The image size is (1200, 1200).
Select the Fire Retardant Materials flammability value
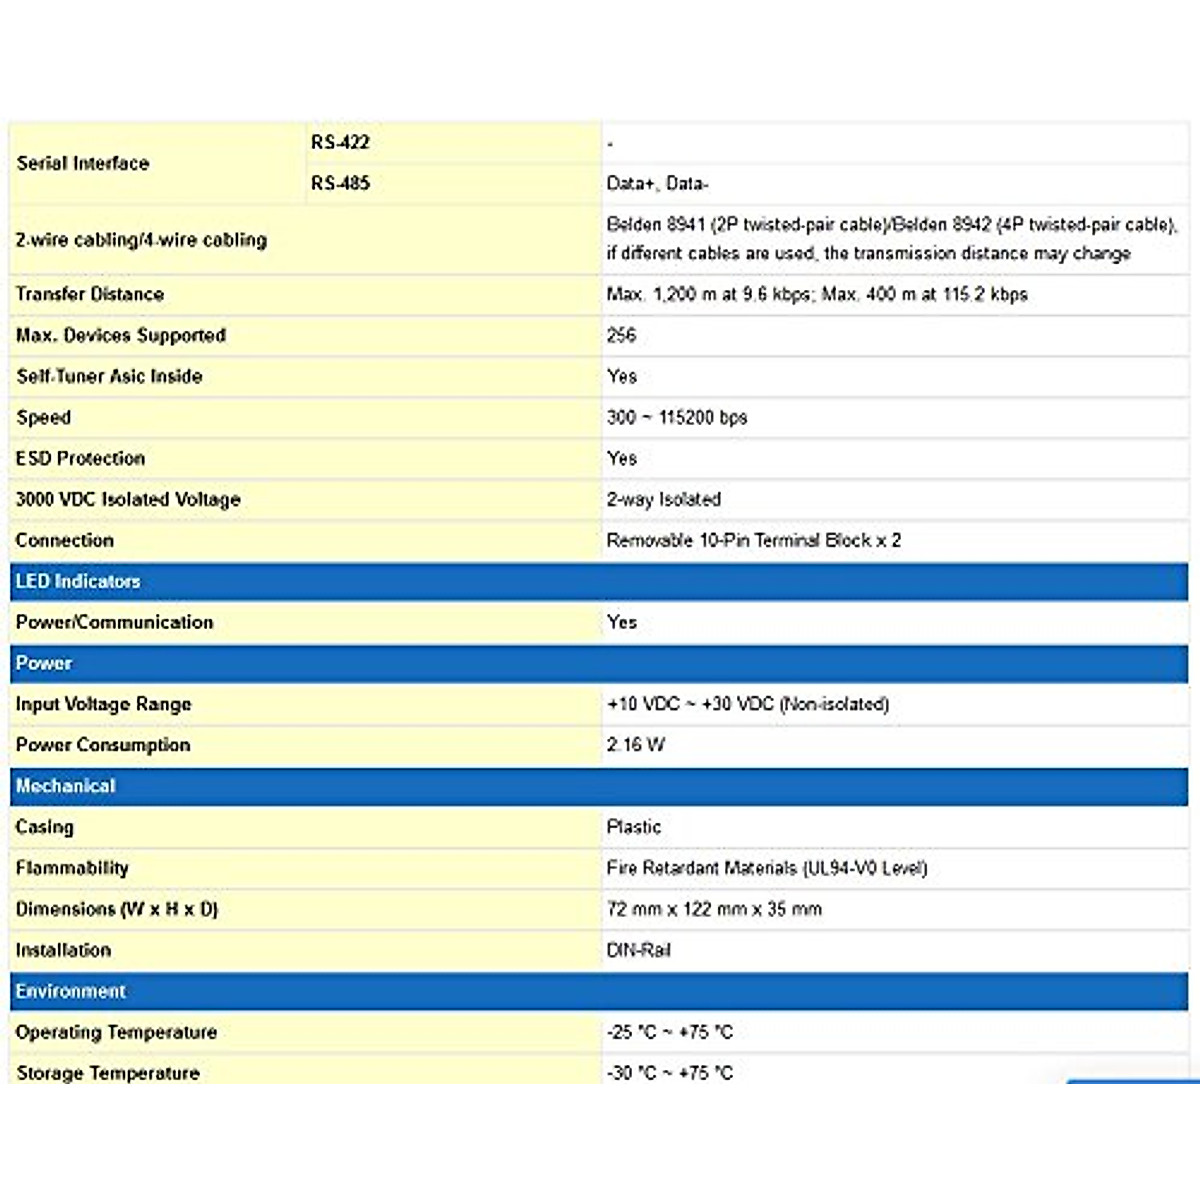(x=766, y=868)
